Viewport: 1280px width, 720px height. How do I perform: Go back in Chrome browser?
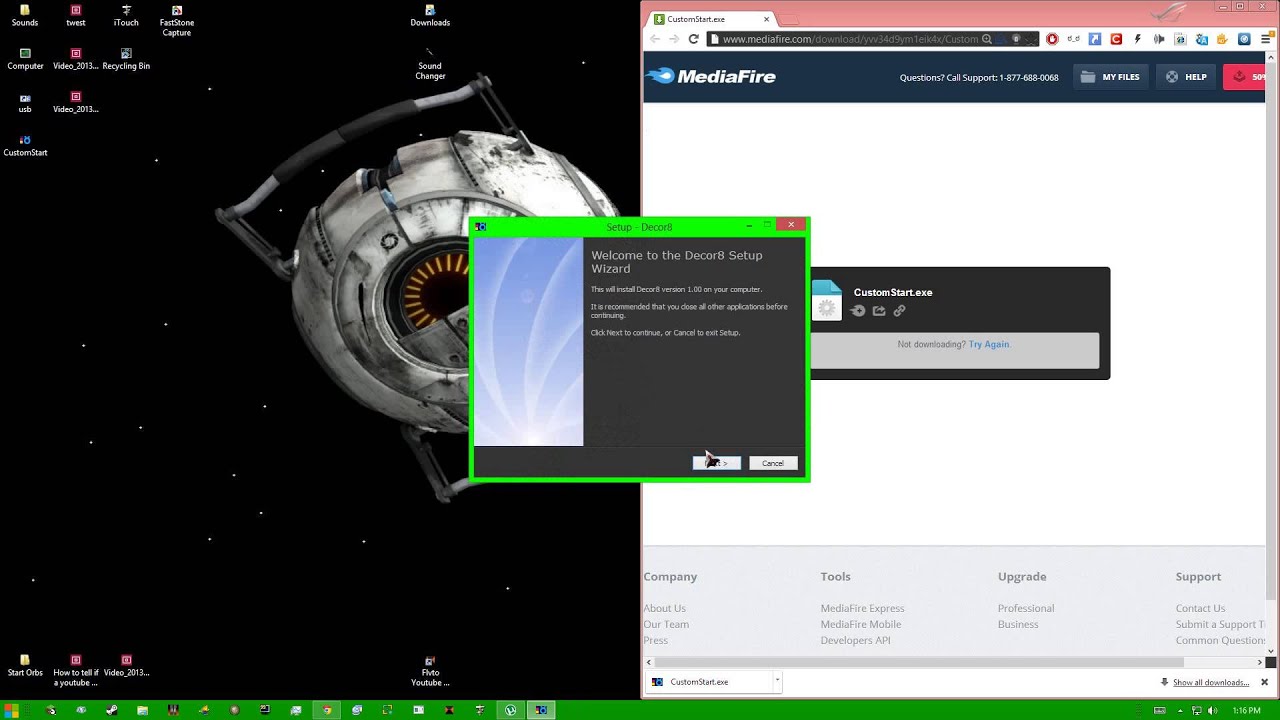655,39
